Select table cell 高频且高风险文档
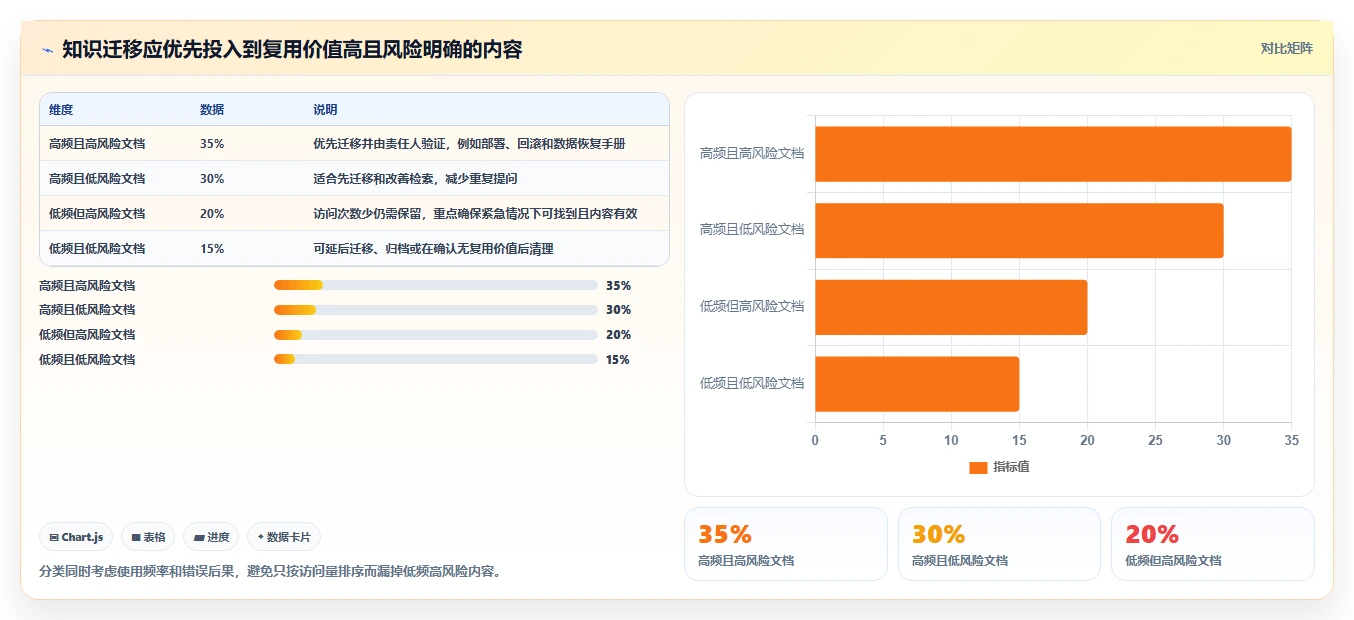Image resolution: width=1354 pixels, height=620 pixels. pyautogui.click(x=97, y=144)
